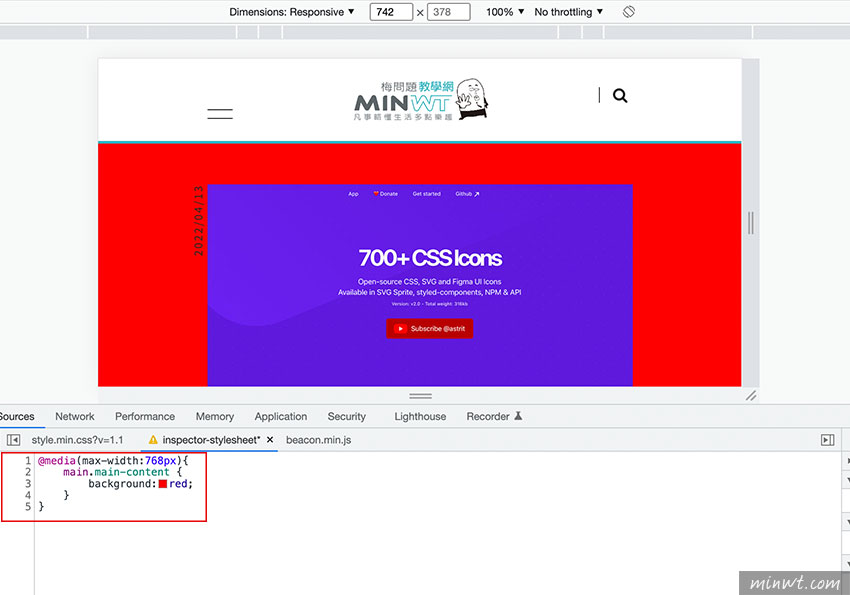Click the Donate link in the purple banner
The image size is (850, 595).
click(x=386, y=194)
